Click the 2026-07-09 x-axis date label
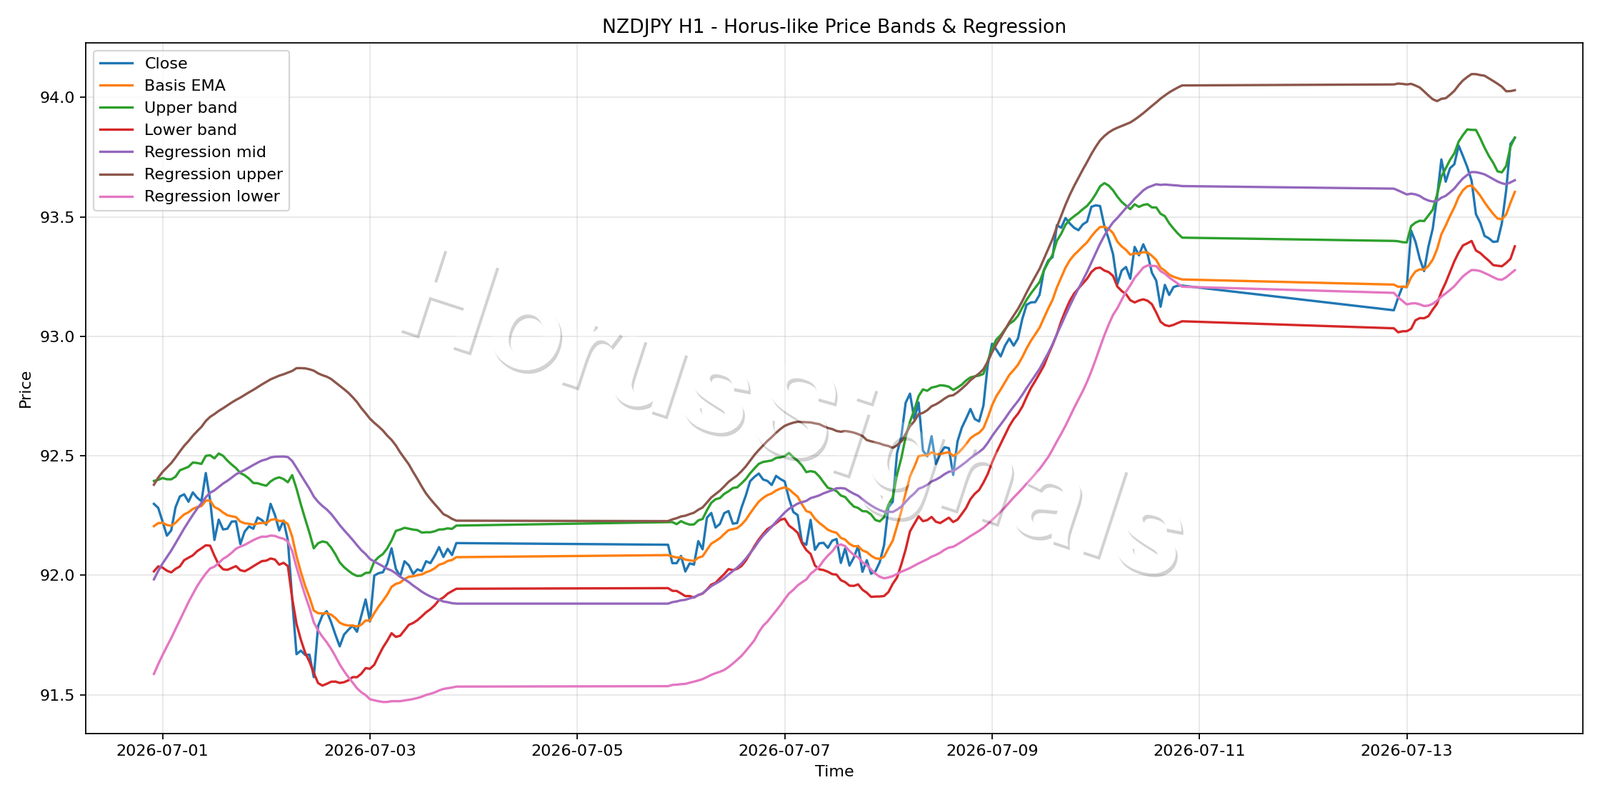Image resolution: width=1600 pixels, height=800 pixels. click(x=992, y=750)
